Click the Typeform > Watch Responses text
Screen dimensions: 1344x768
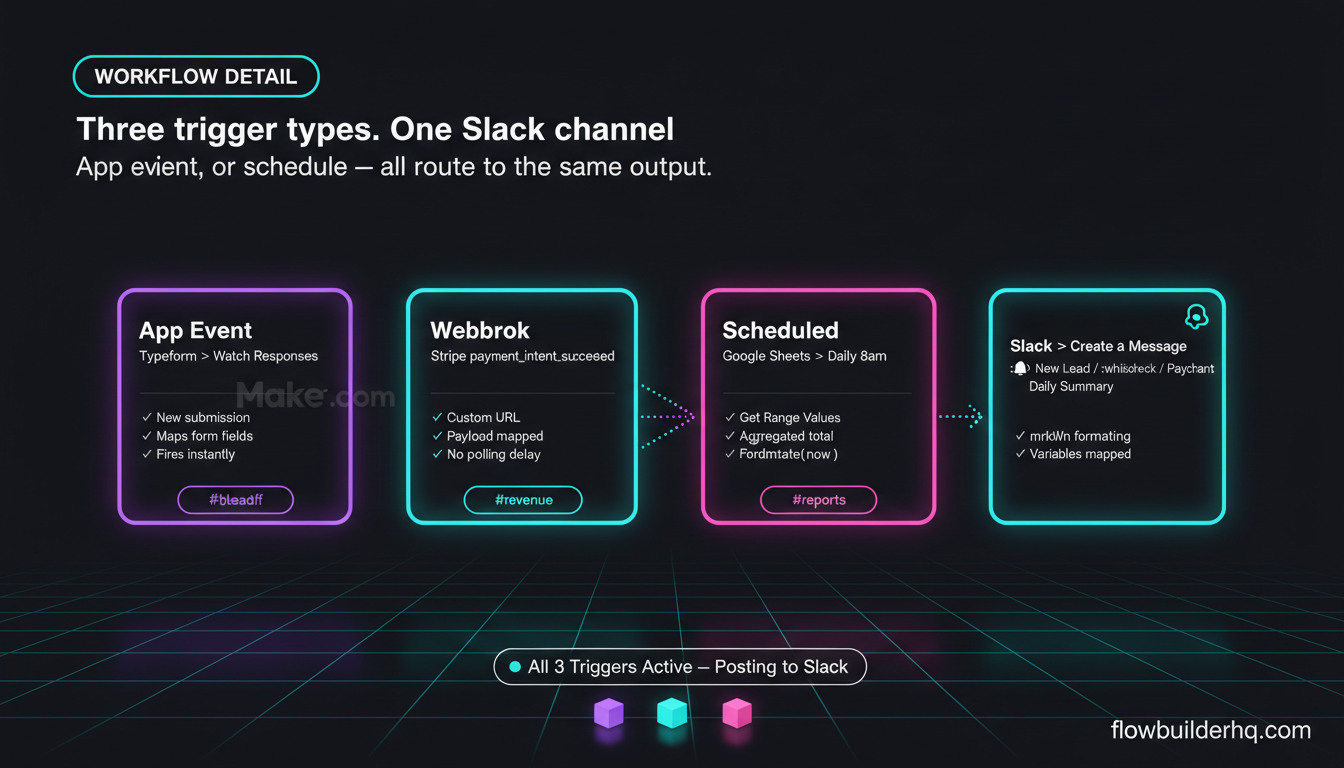(229, 356)
